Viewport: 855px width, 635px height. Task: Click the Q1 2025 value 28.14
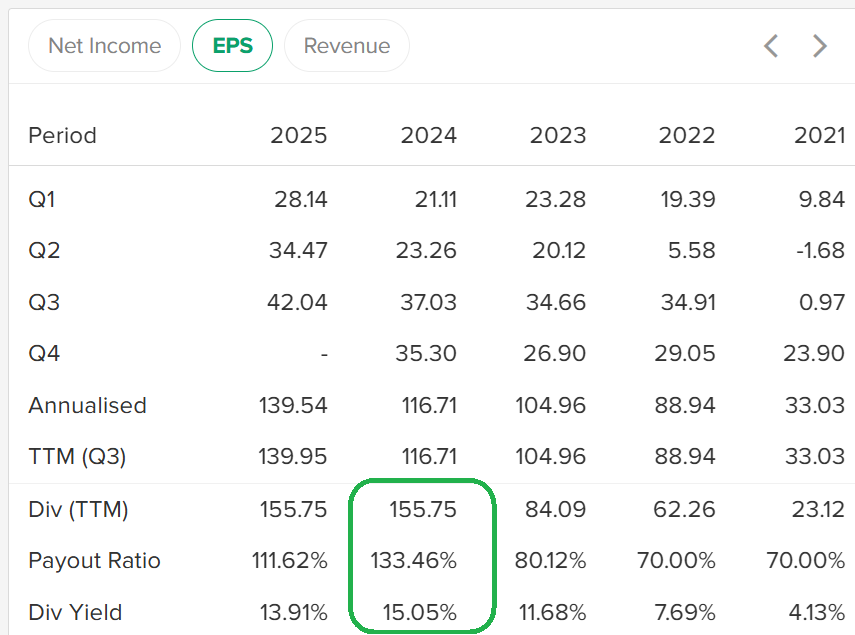(300, 199)
